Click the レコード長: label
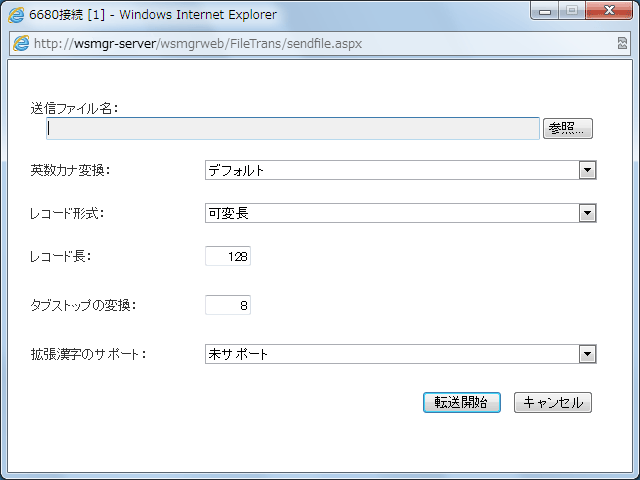Screen dimensions: 640x480 coord(60,256)
